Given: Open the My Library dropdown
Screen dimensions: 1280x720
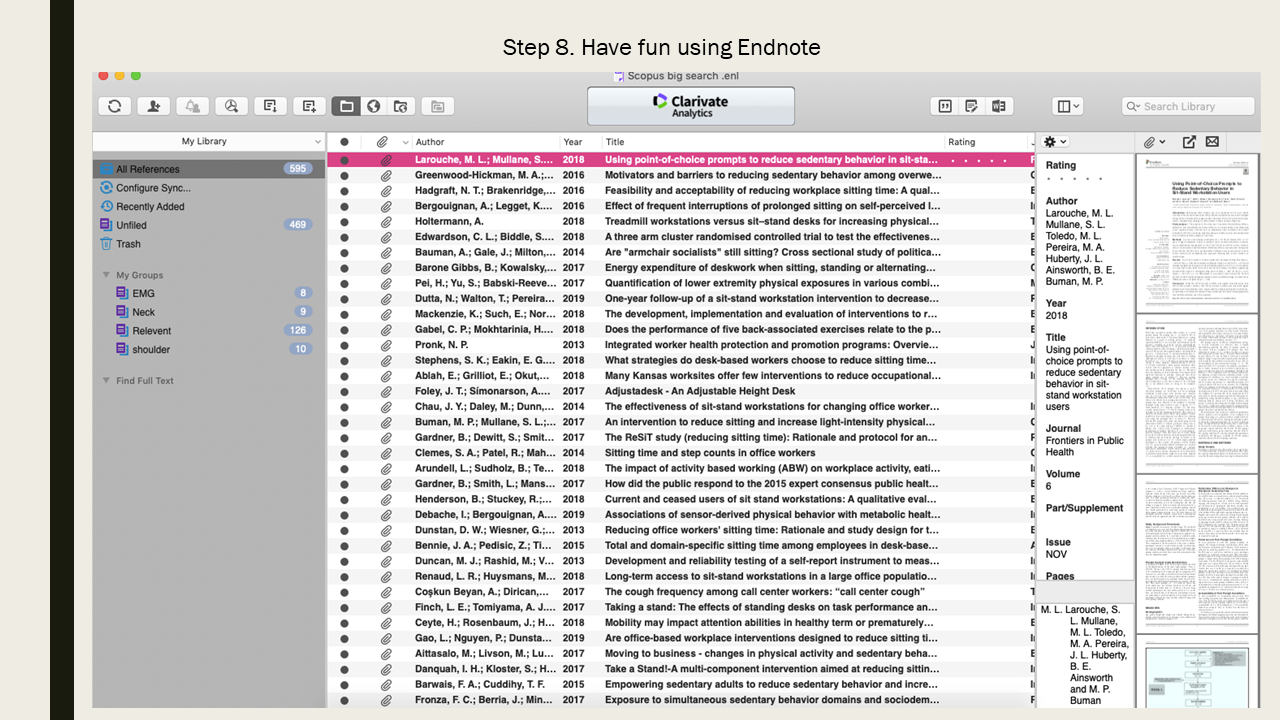Looking at the screenshot, I should [x=209, y=141].
